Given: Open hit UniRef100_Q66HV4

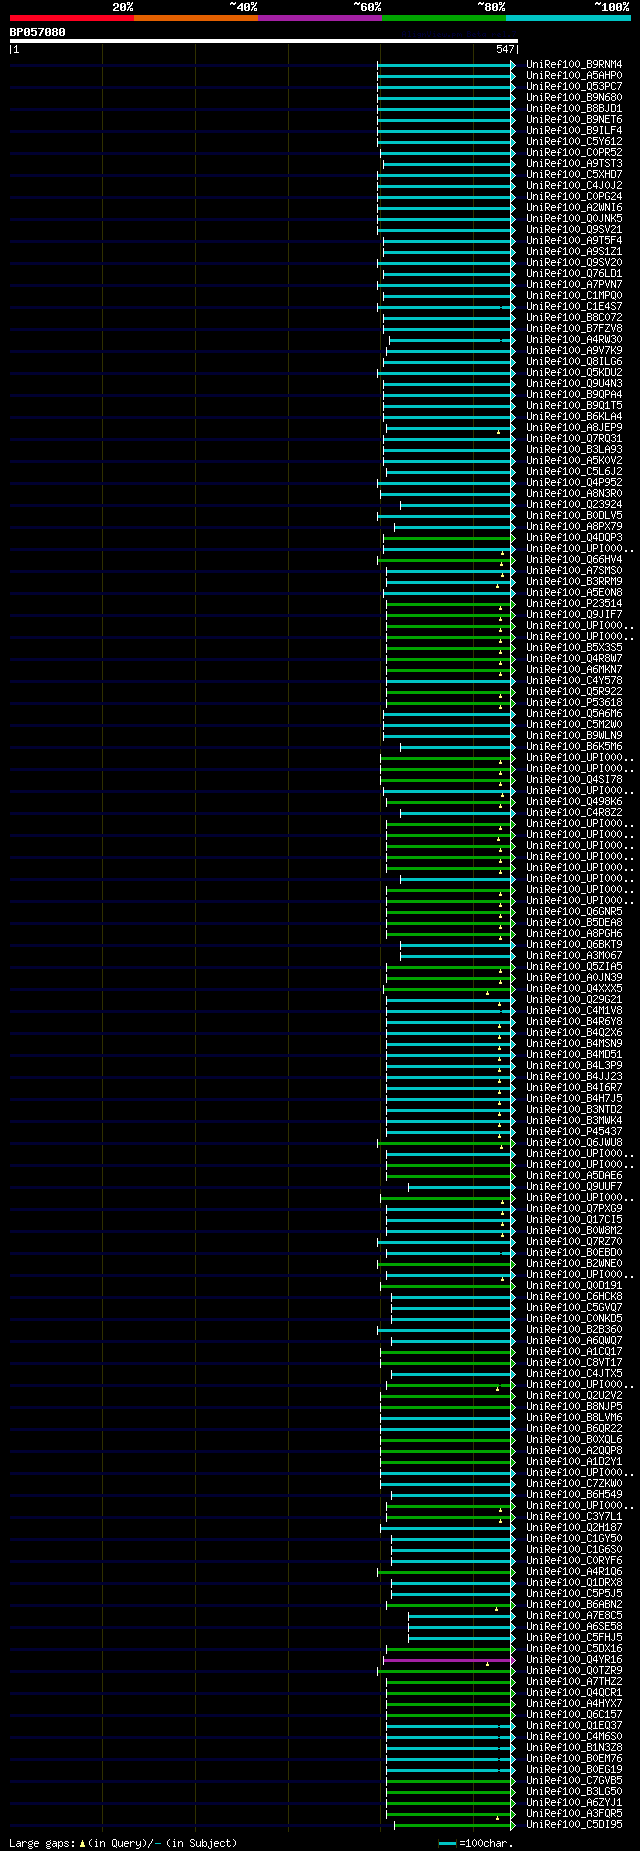Looking at the screenshot, I should point(574,559).
